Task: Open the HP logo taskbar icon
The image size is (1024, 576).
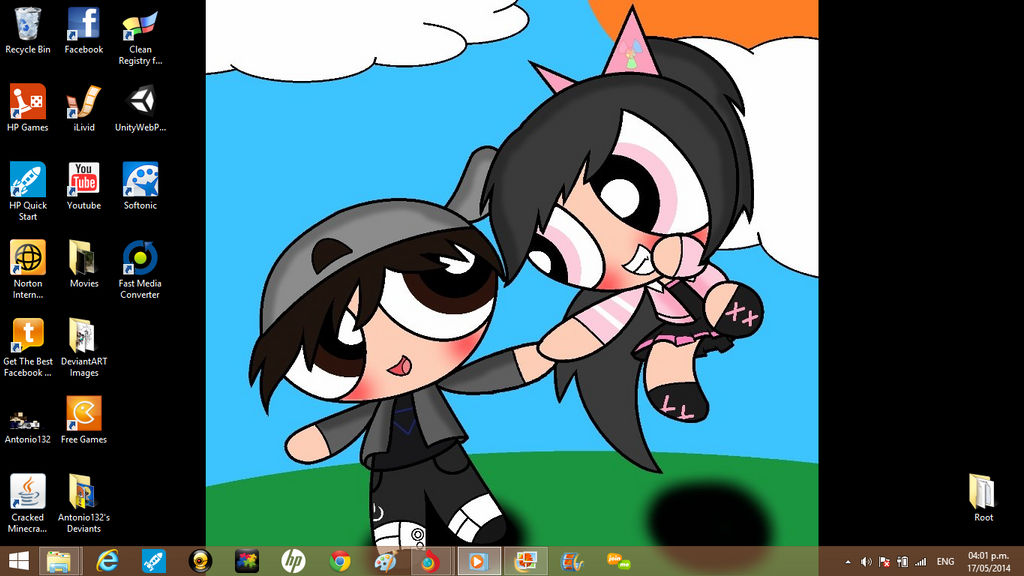Action: pyautogui.click(x=293, y=561)
